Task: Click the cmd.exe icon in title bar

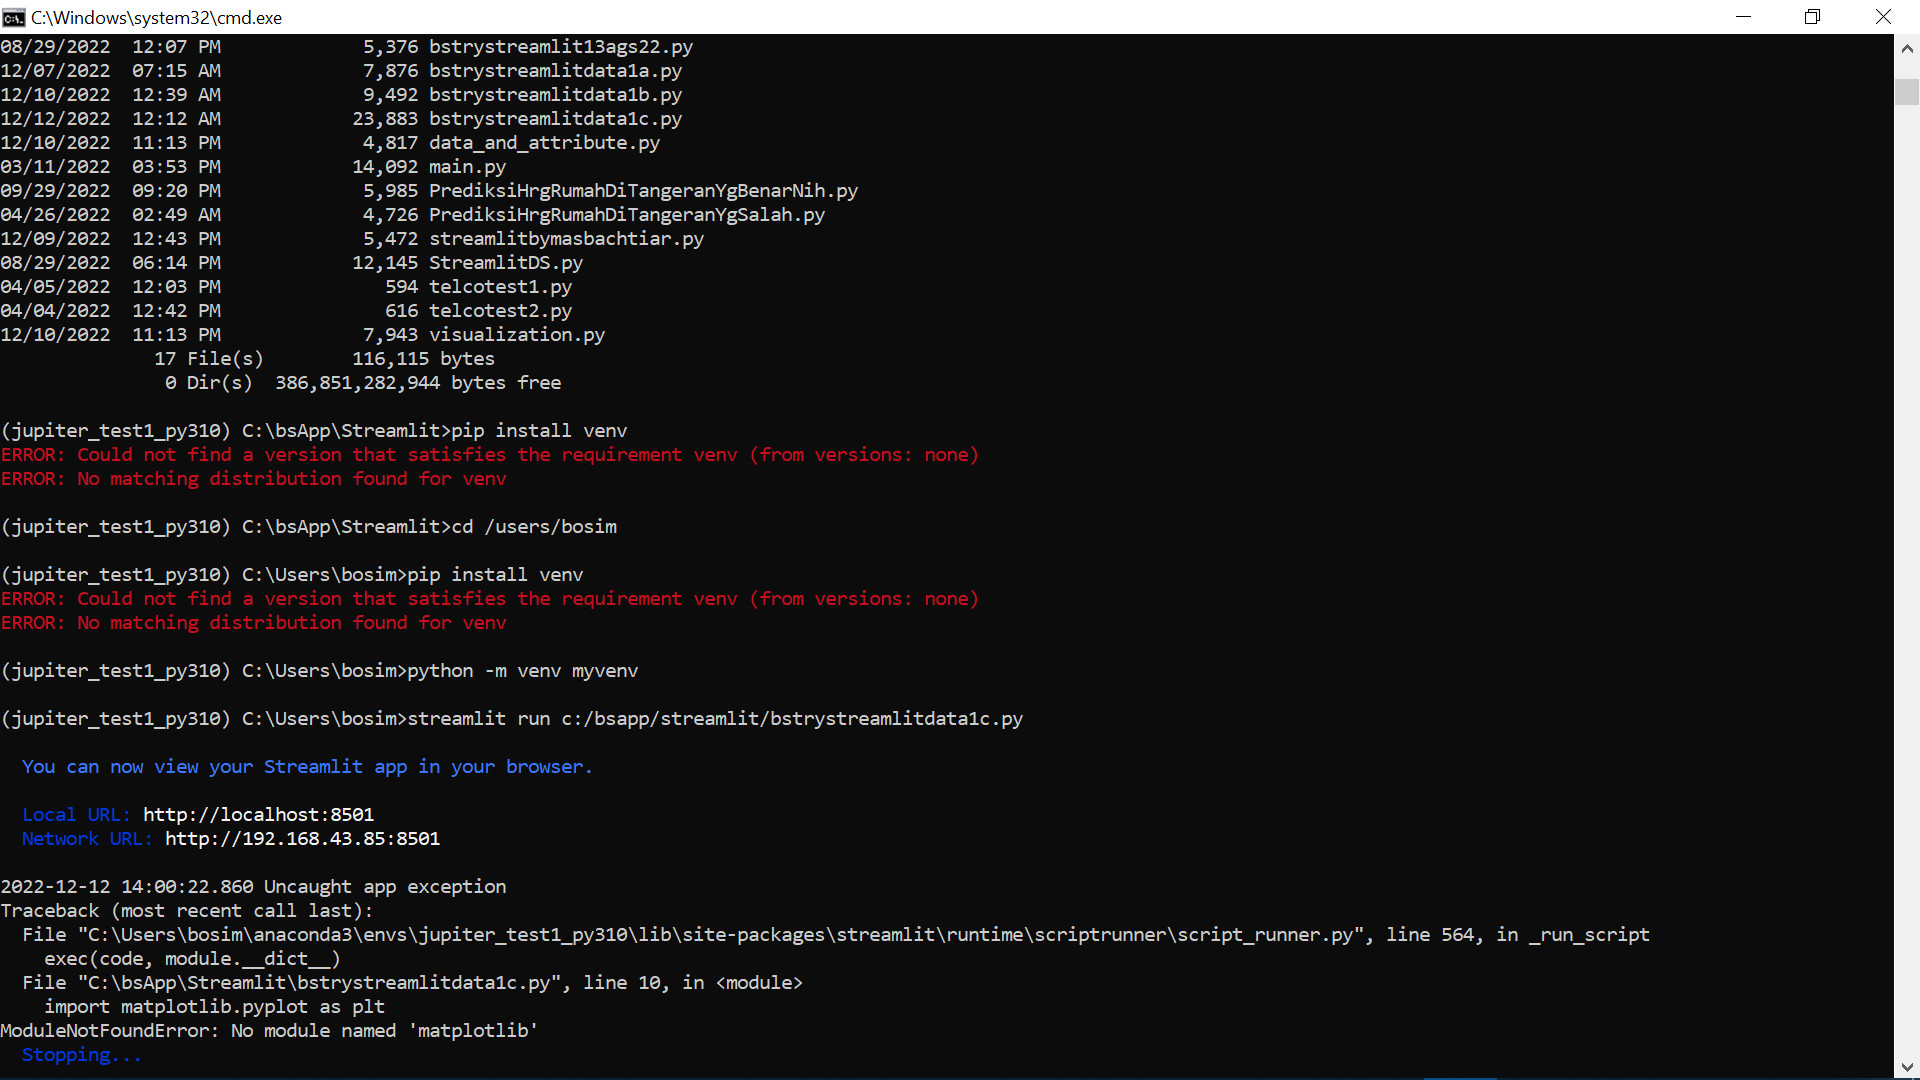Action: click(x=13, y=17)
